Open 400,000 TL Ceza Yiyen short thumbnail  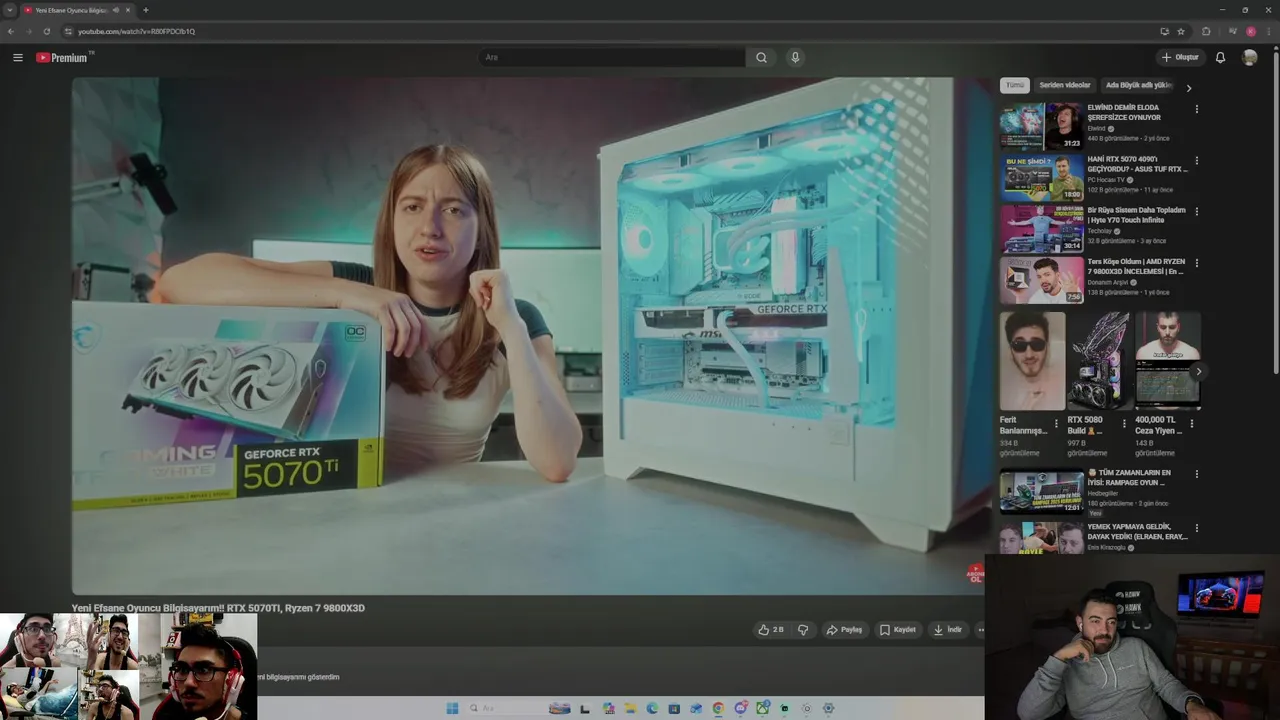[x=1168, y=360]
